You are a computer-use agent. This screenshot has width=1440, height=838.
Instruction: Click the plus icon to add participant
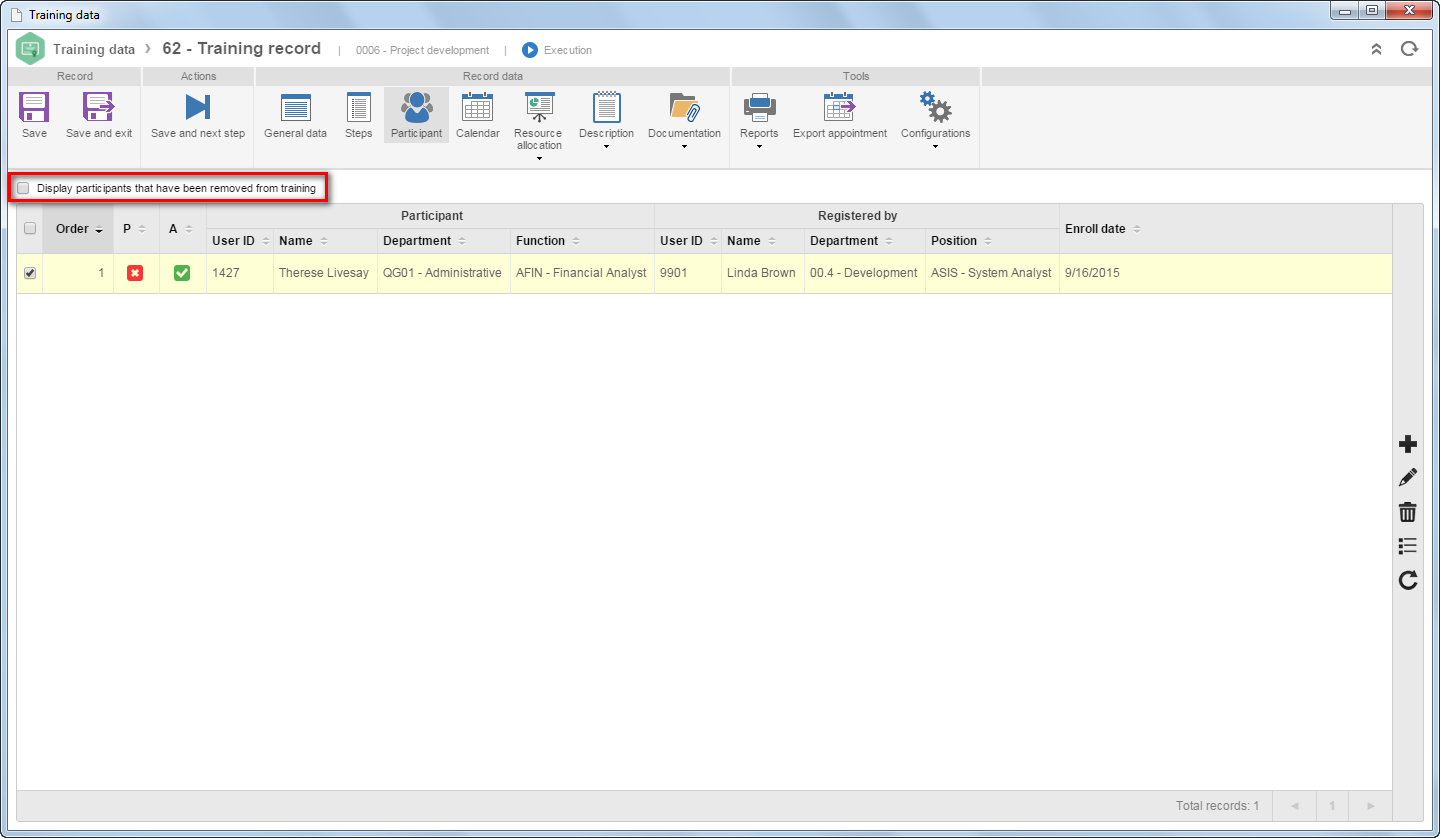(x=1408, y=444)
